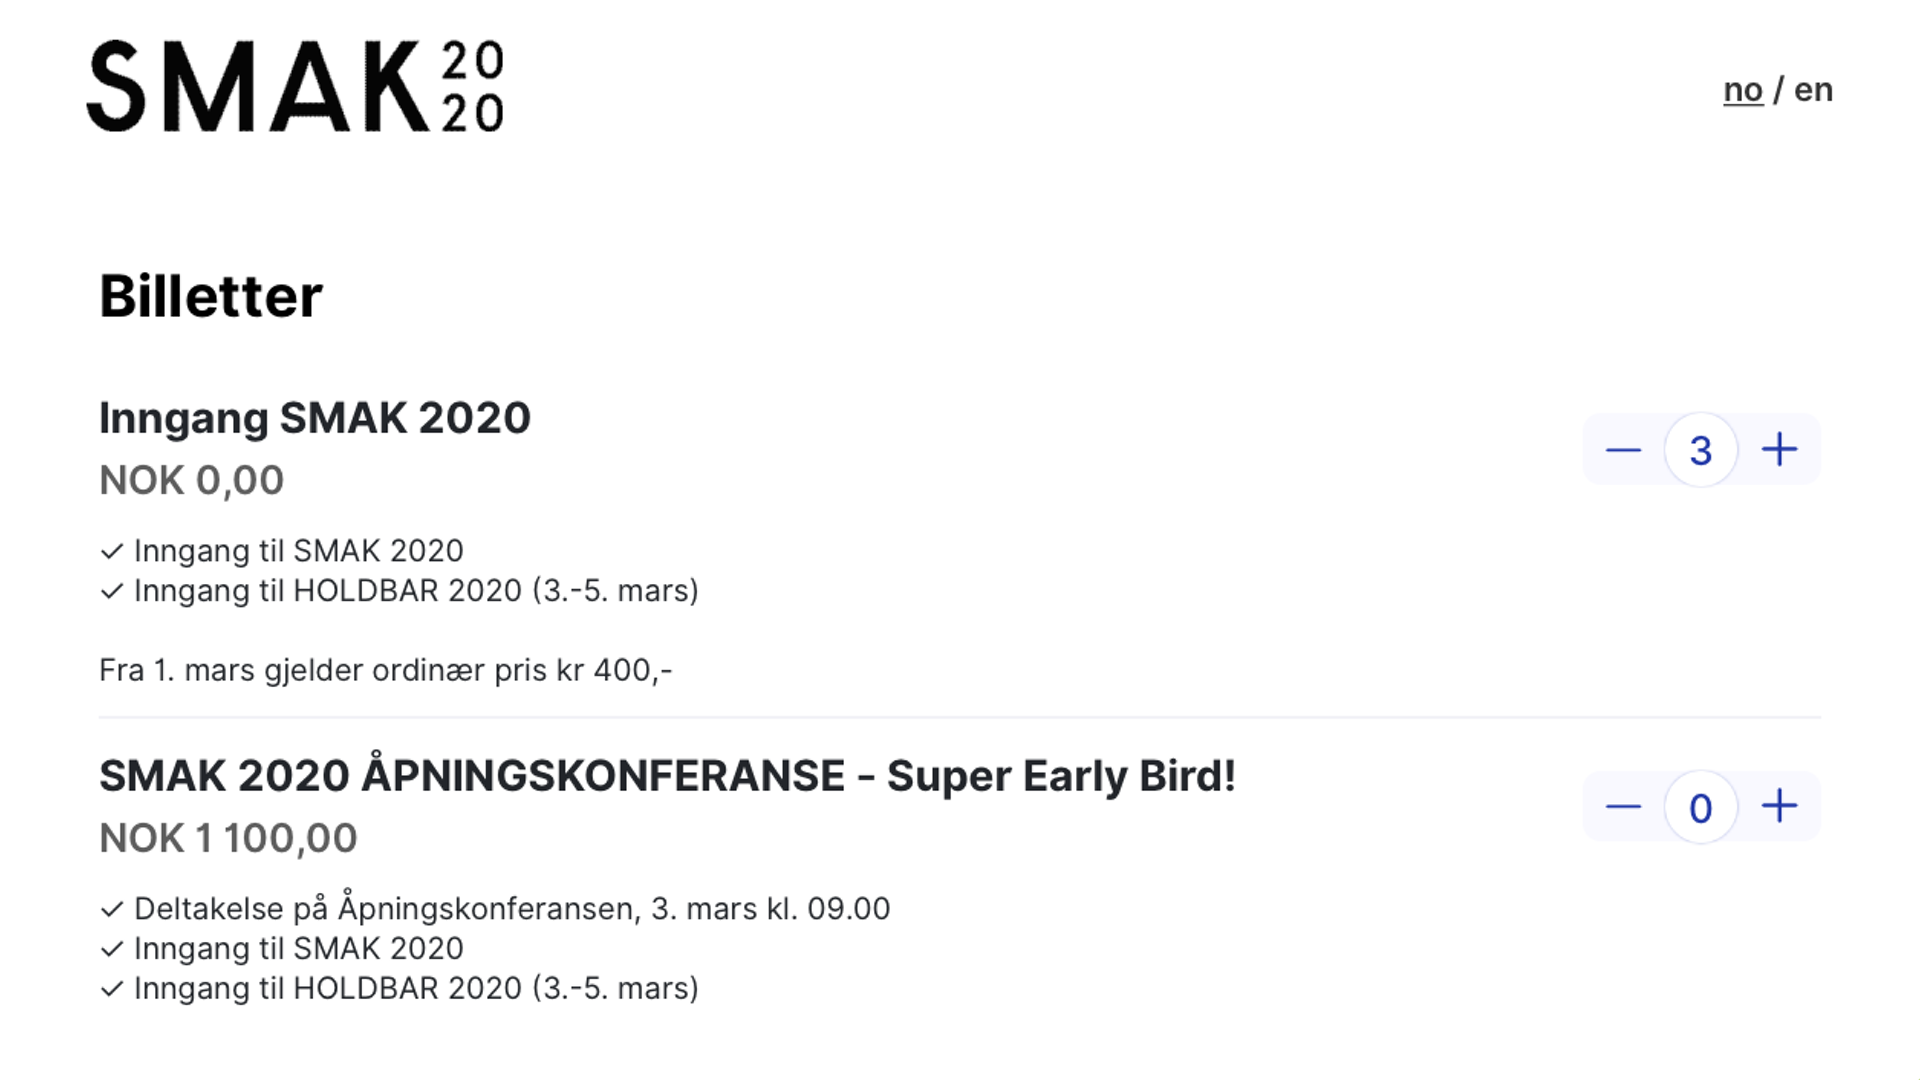The width and height of the screenshot is (1920, 1080).
Task: Click checkmark beside last HOLDBAR 2020 line
Action: 112,989
